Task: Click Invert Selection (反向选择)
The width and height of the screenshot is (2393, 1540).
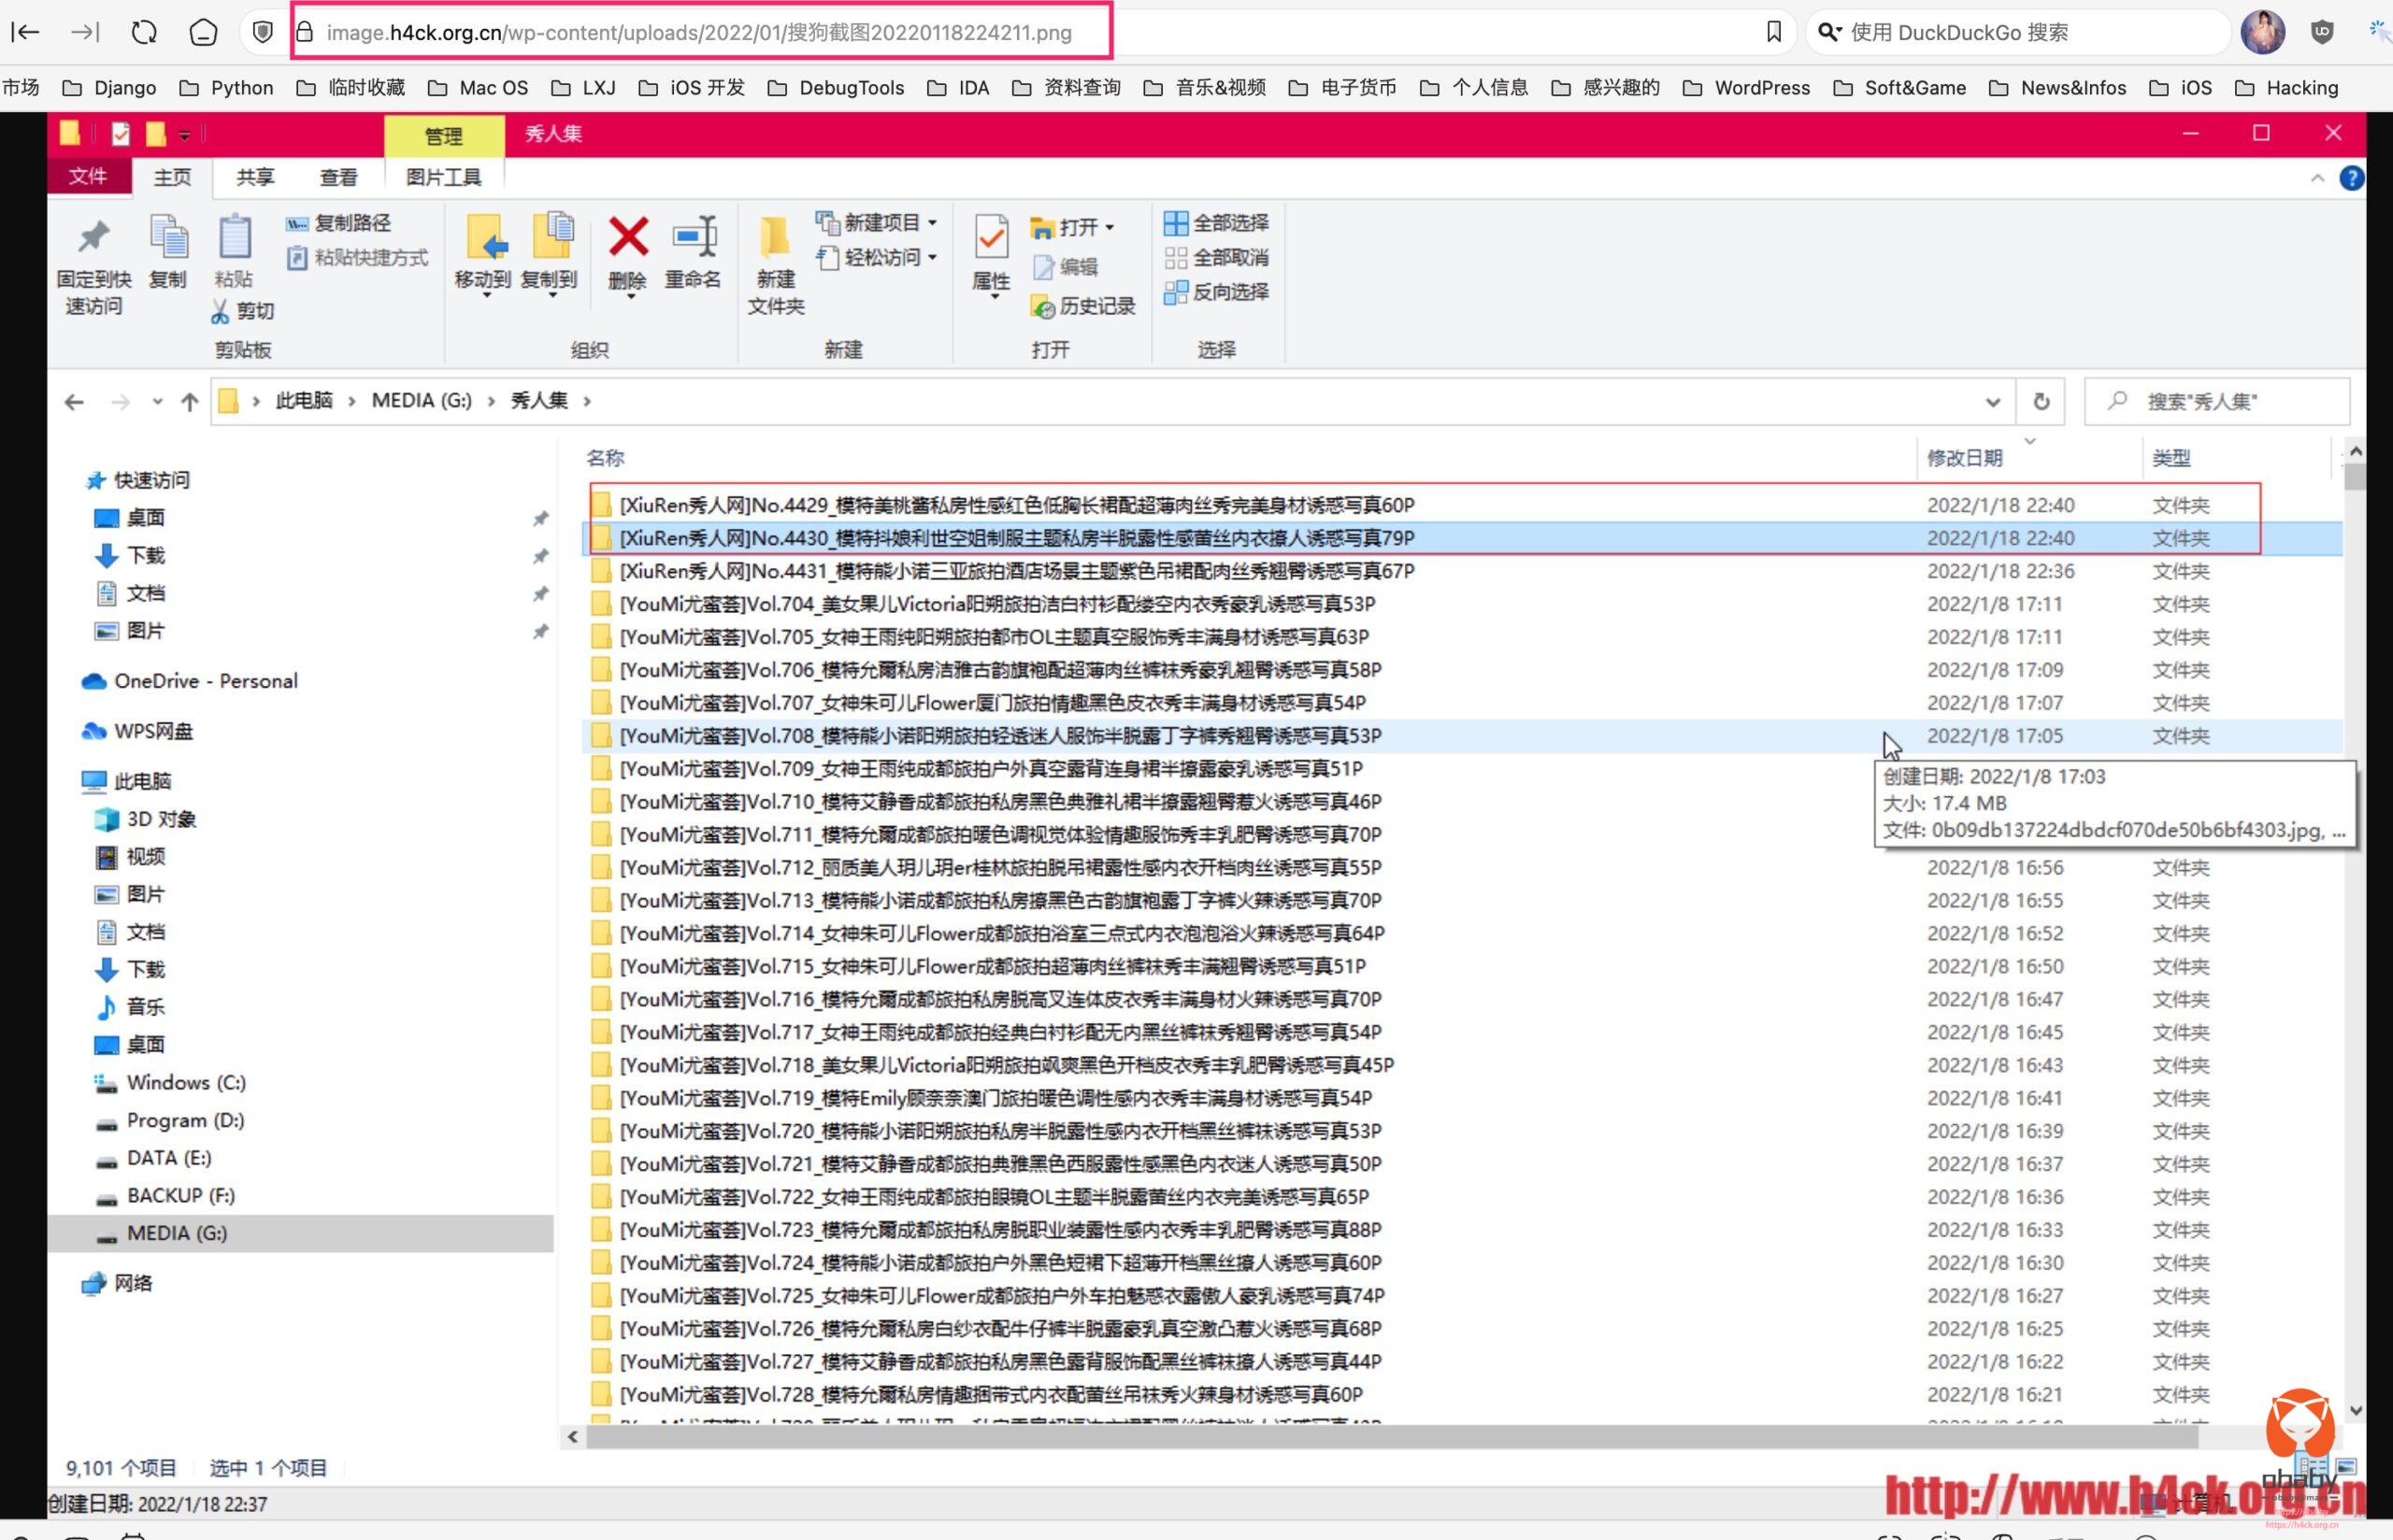Action: (x=1217, y=292)
